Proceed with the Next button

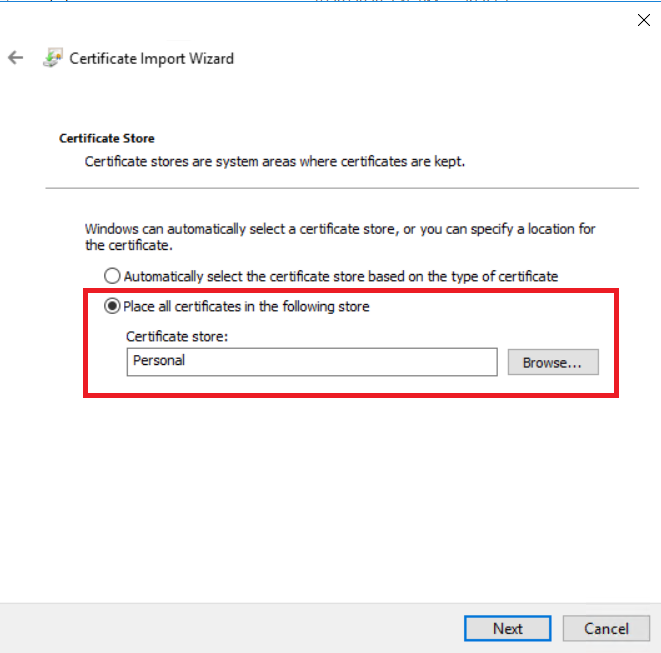click(x=508, y=629)
